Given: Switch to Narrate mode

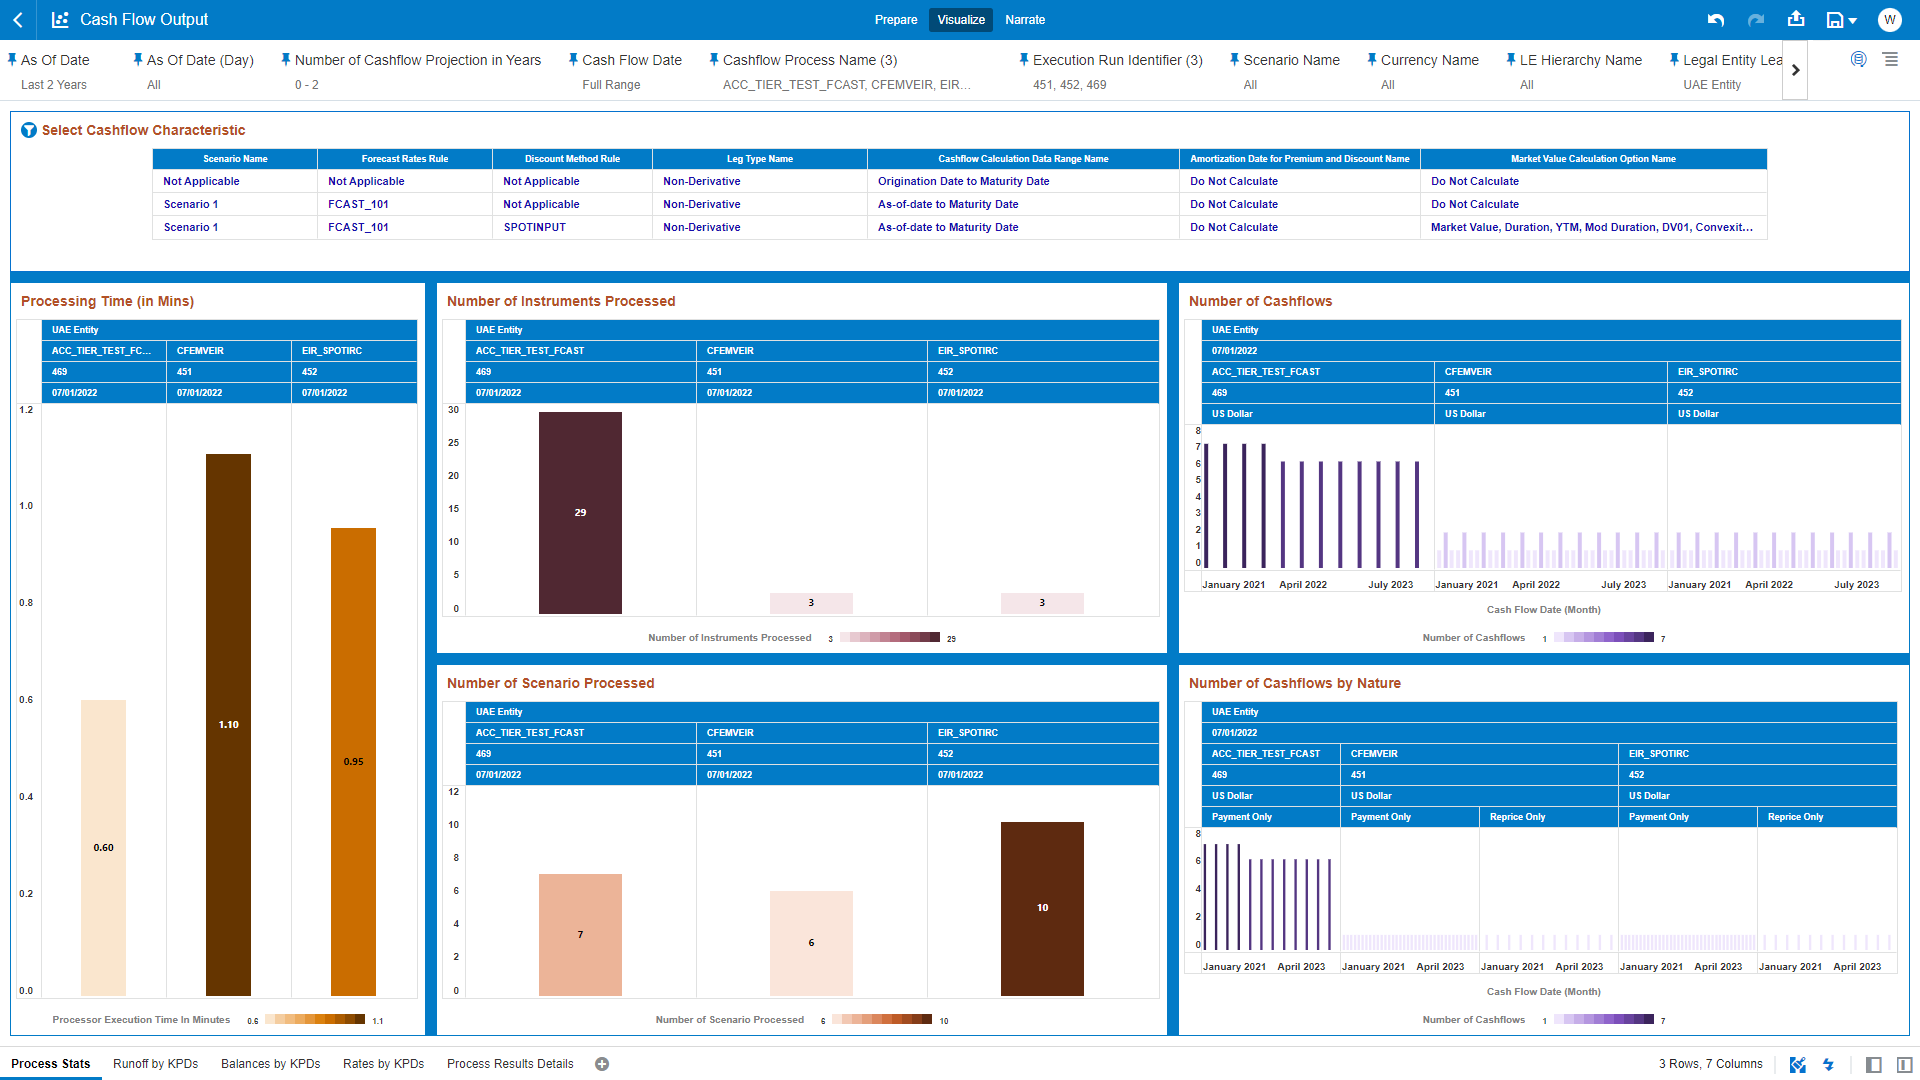Looking at the screenshot, I should point(1025,20).
